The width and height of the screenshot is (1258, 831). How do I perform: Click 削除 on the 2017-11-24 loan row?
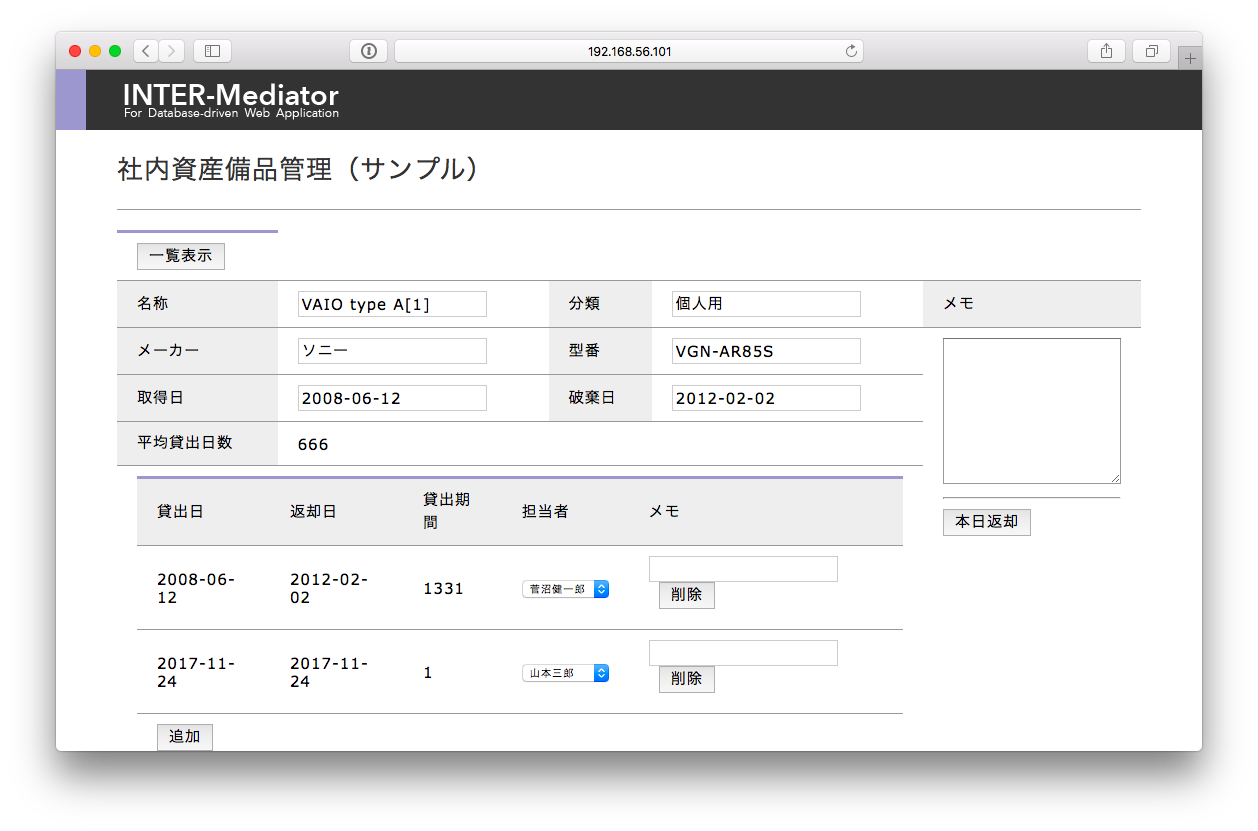[x=686, y=679]
